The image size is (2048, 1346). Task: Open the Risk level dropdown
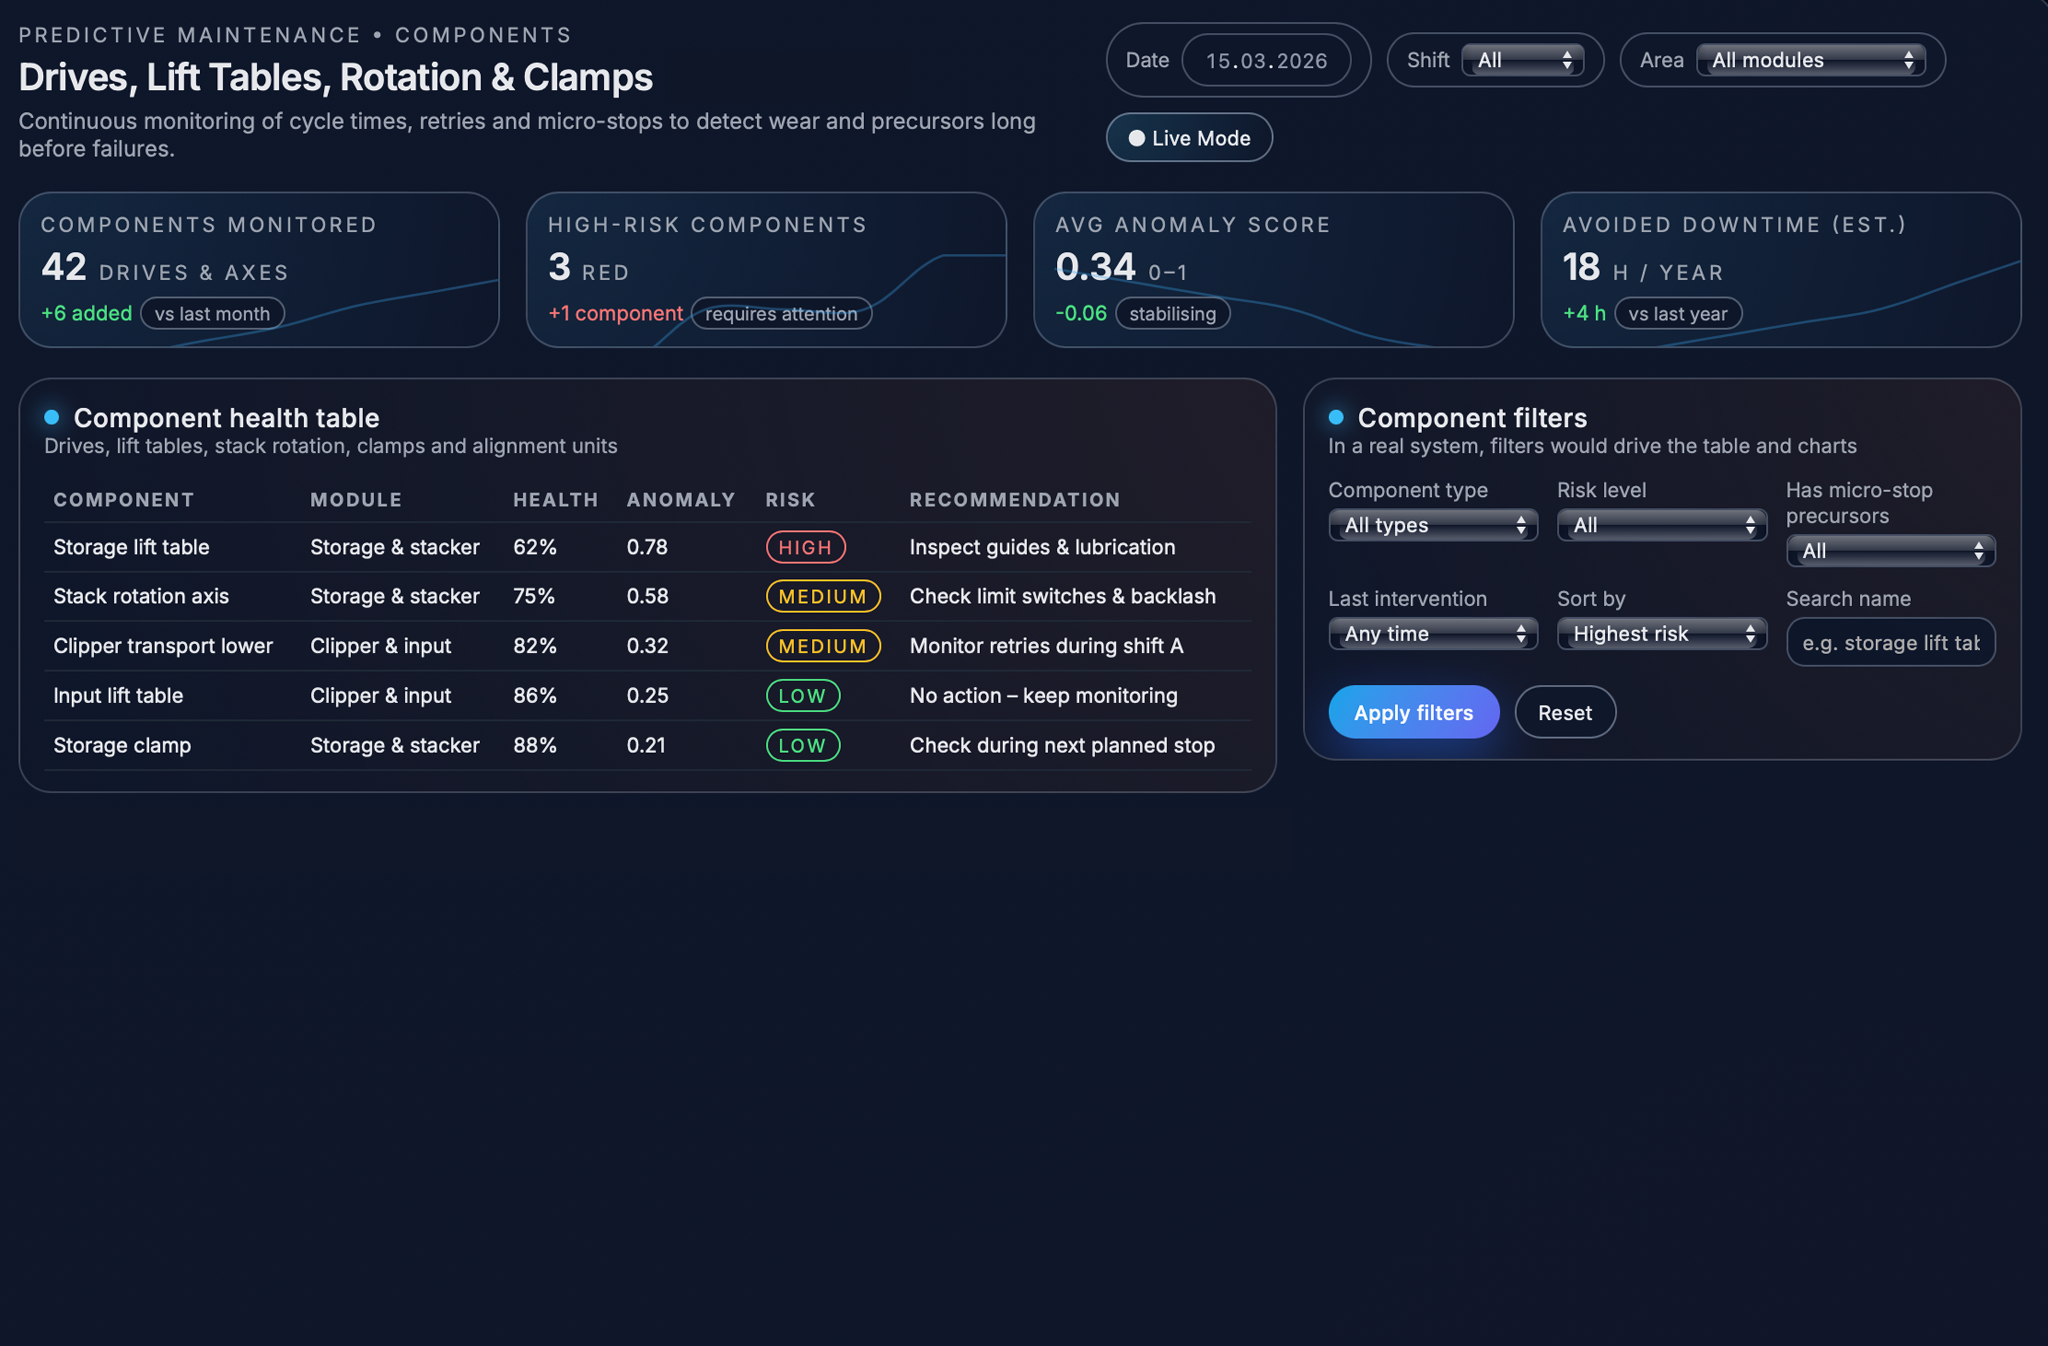[x=1661, y=525]
